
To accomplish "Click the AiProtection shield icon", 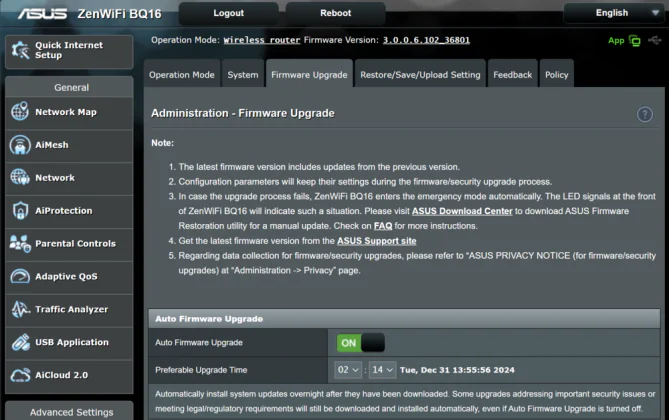I will click(20, 210).
